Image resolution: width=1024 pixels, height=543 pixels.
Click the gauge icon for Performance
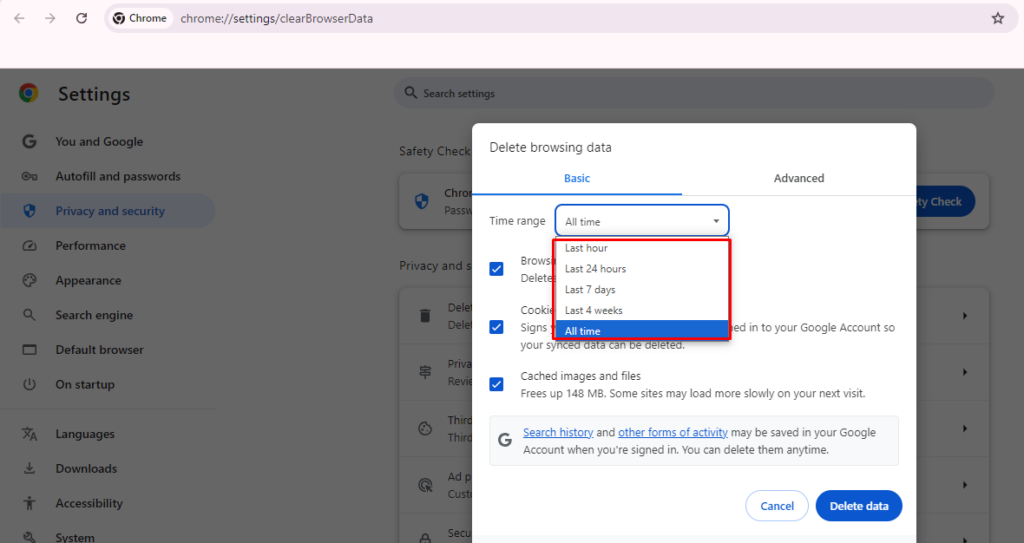[x=29, y=246]
